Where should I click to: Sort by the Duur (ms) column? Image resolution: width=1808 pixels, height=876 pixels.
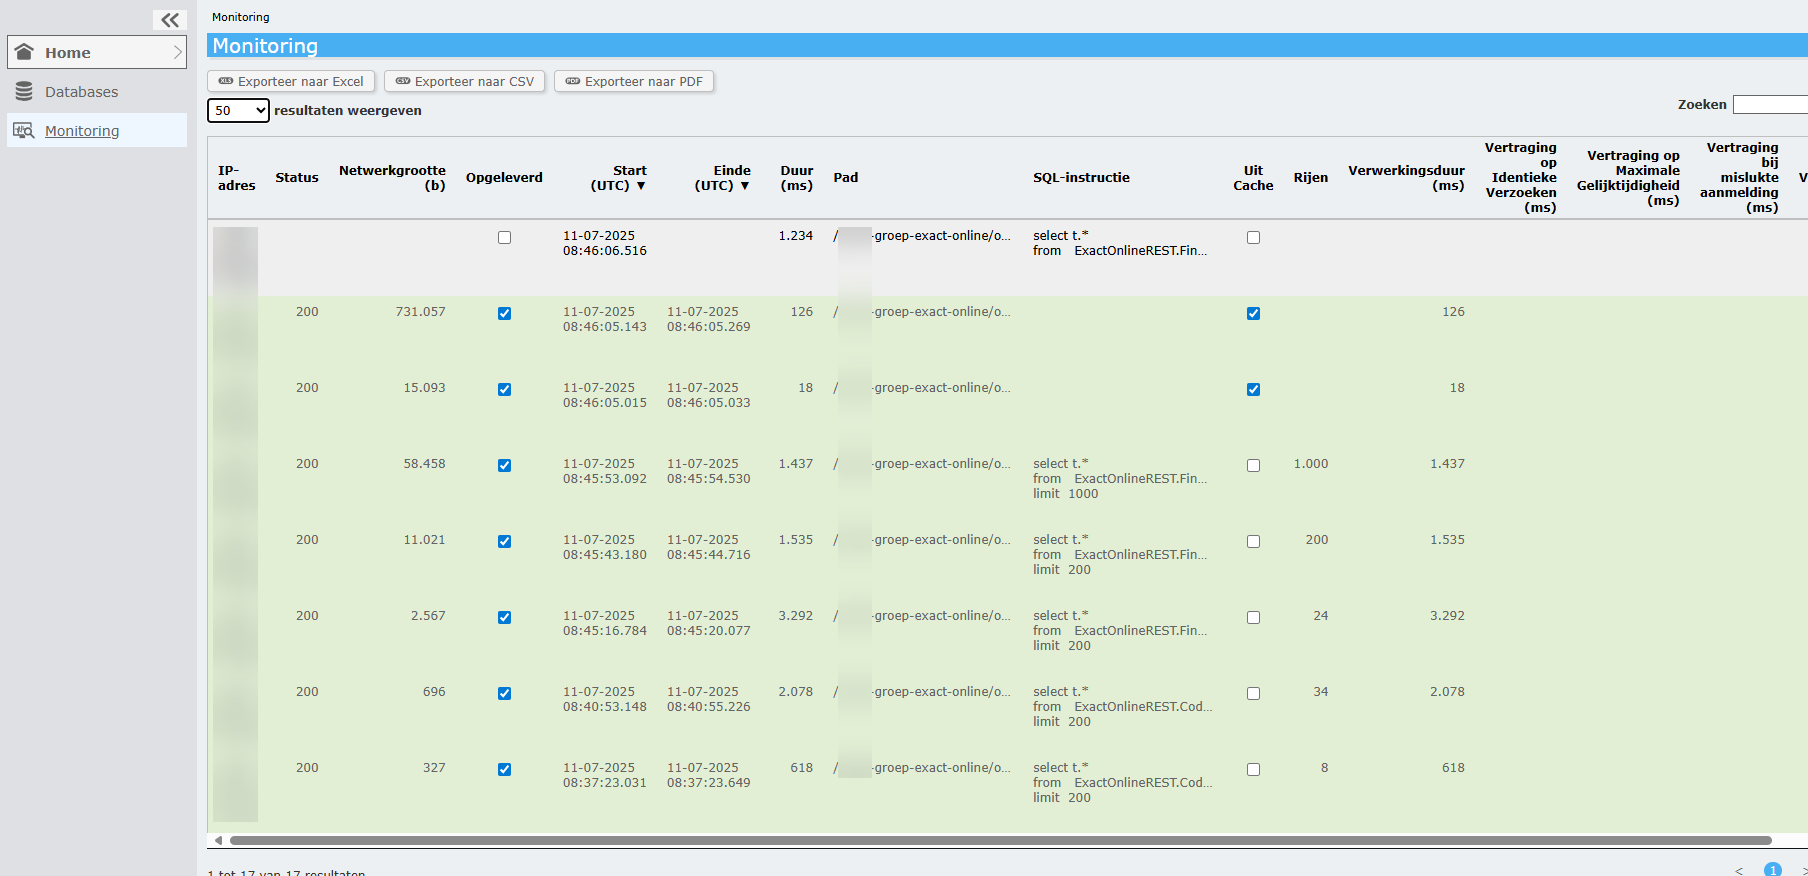797,178
